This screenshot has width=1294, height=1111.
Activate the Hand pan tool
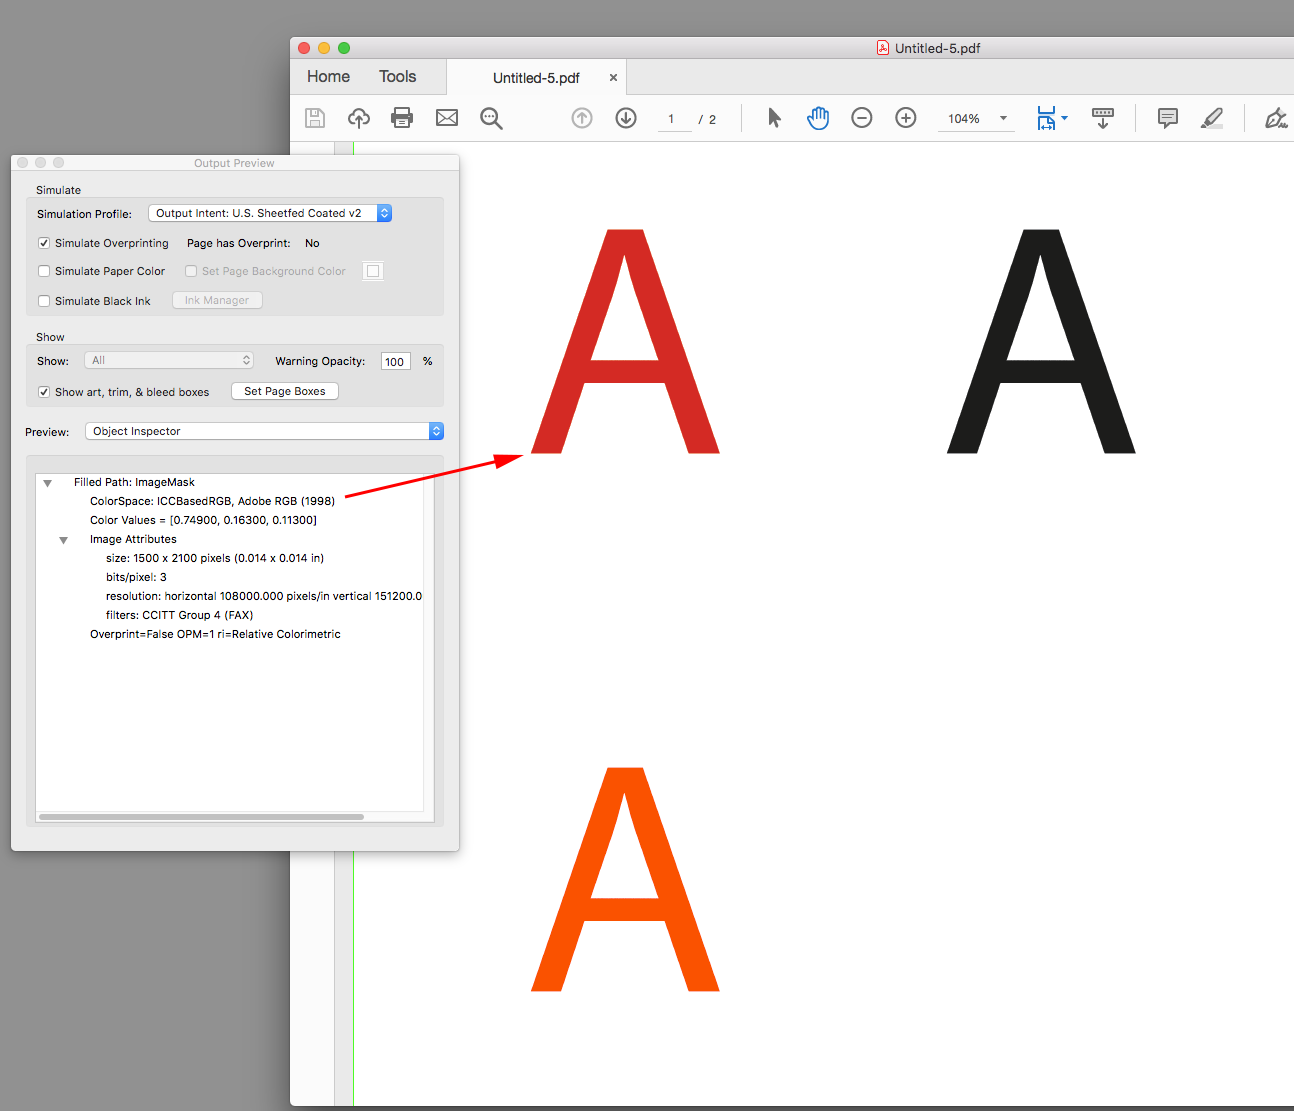(818, 118)
